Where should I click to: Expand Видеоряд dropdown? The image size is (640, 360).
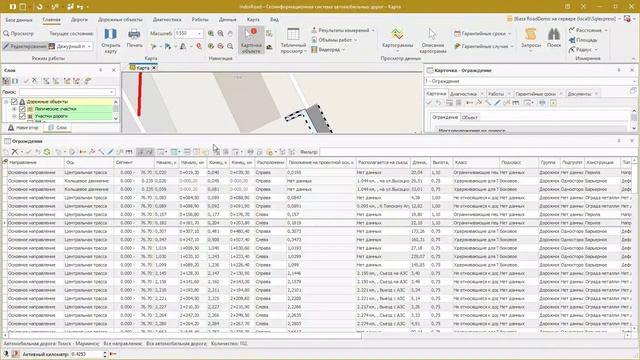pos(343,50)
